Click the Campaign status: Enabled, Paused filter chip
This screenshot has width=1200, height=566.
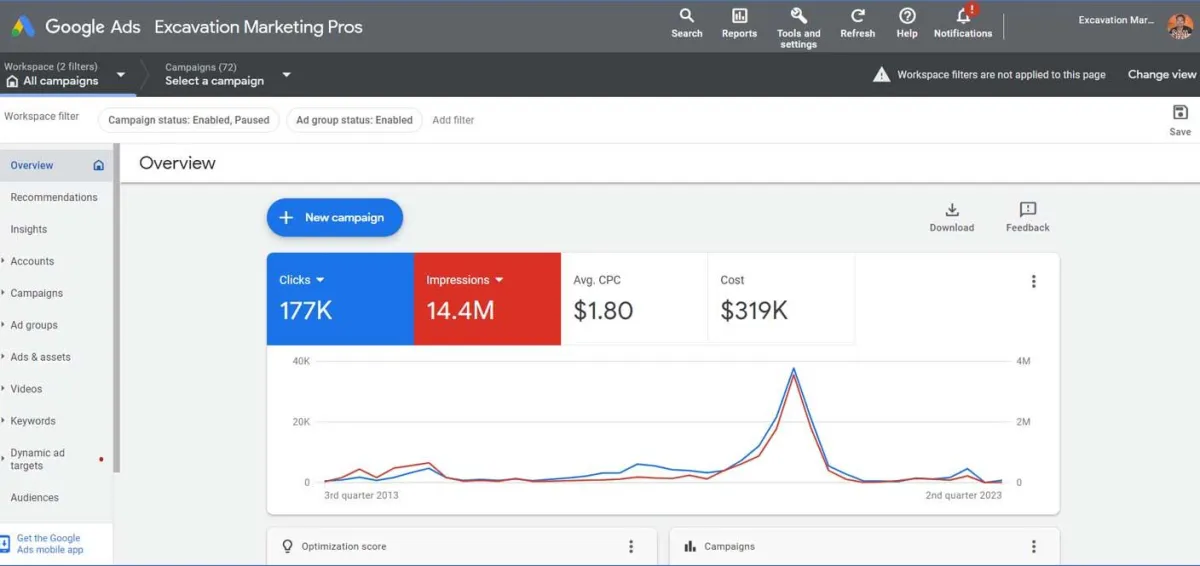click(189, 120)
